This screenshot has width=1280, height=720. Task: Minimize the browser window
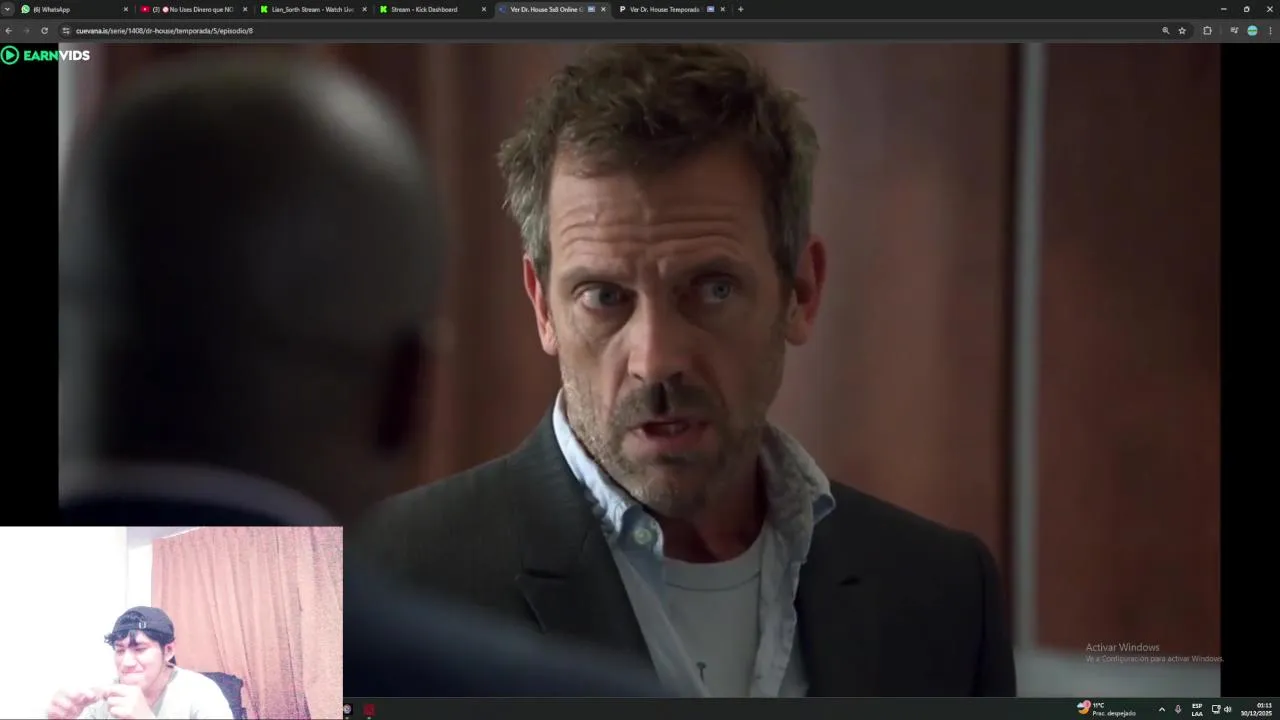click(1223, 9)
